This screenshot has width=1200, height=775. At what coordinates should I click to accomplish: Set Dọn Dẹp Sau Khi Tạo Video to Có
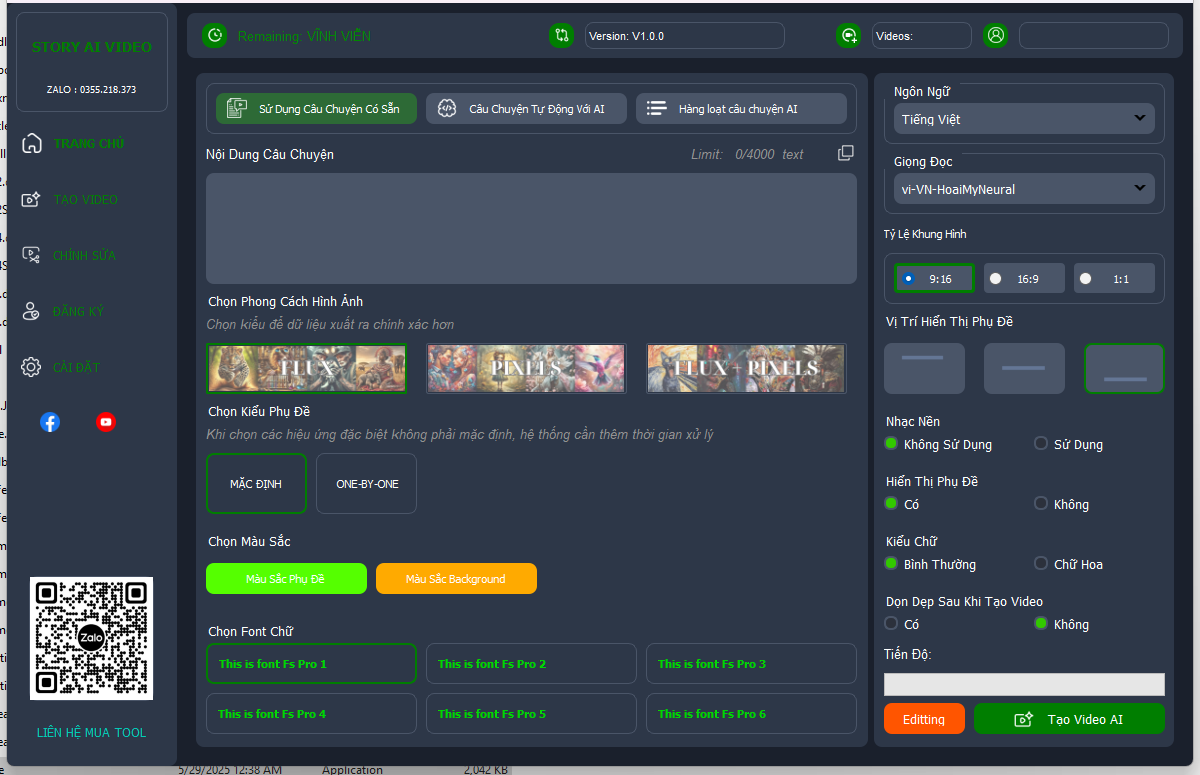point(902,624)
